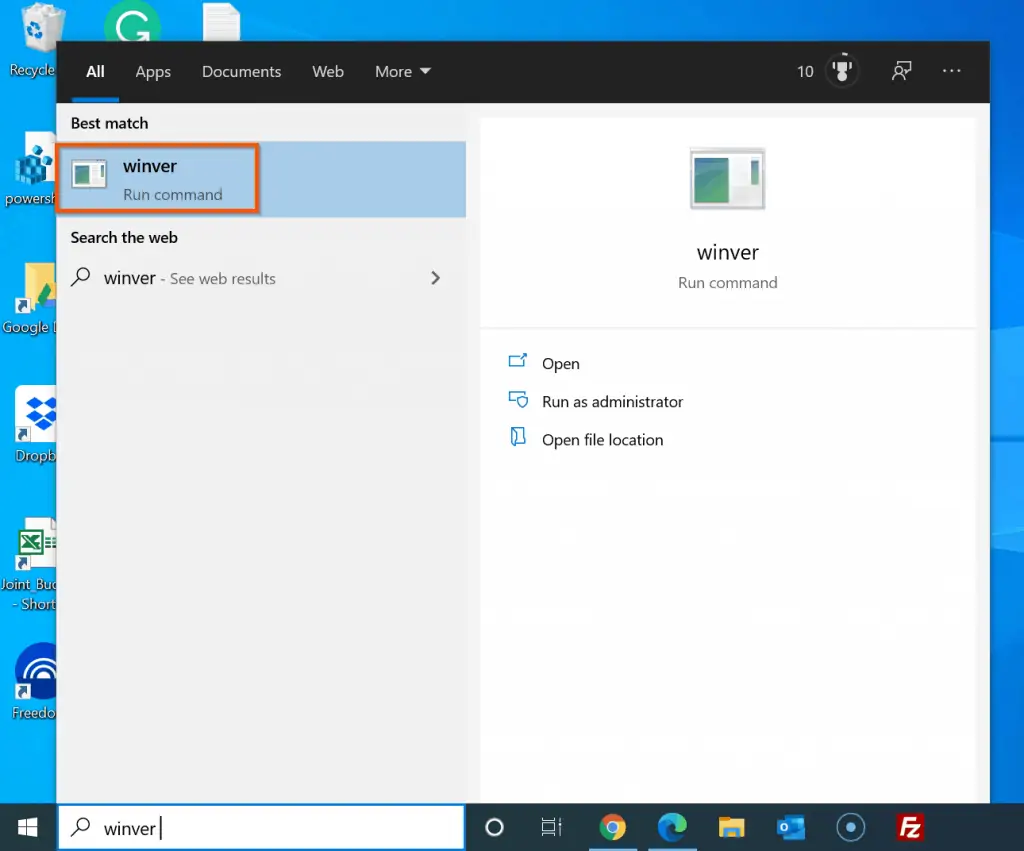Launch FileZilla from the taskbar
Image resolution: width=1024 pixels, height=851 pixels.
[x=910, y=827]
